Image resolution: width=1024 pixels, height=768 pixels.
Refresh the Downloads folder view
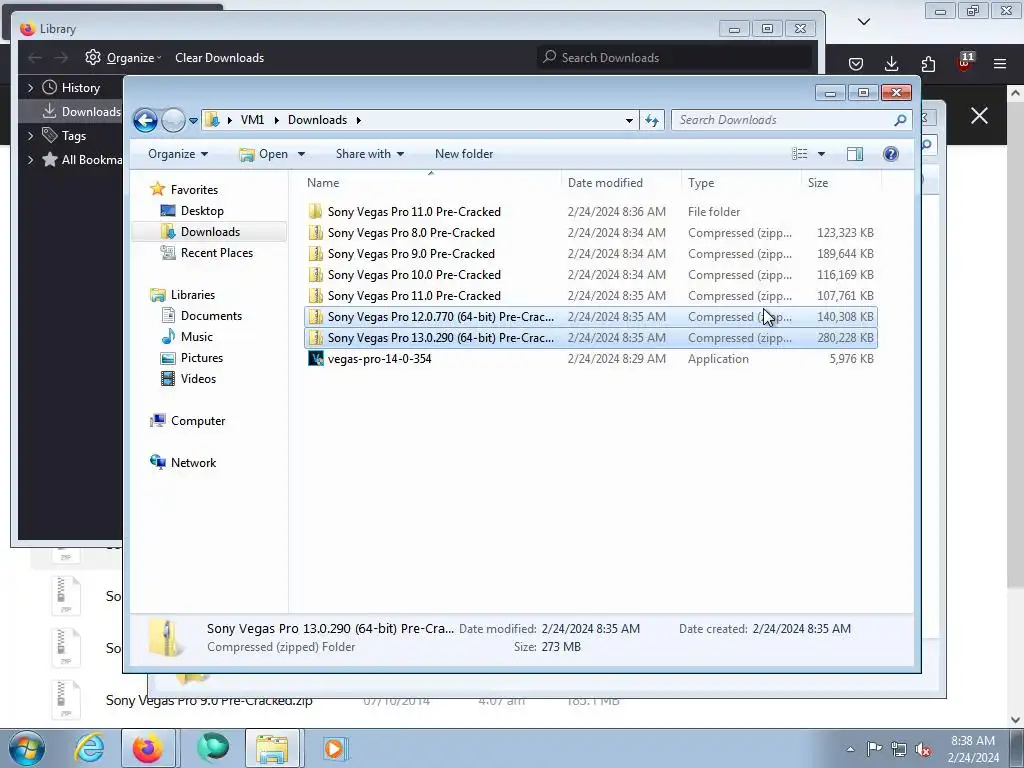coord(652,120)
